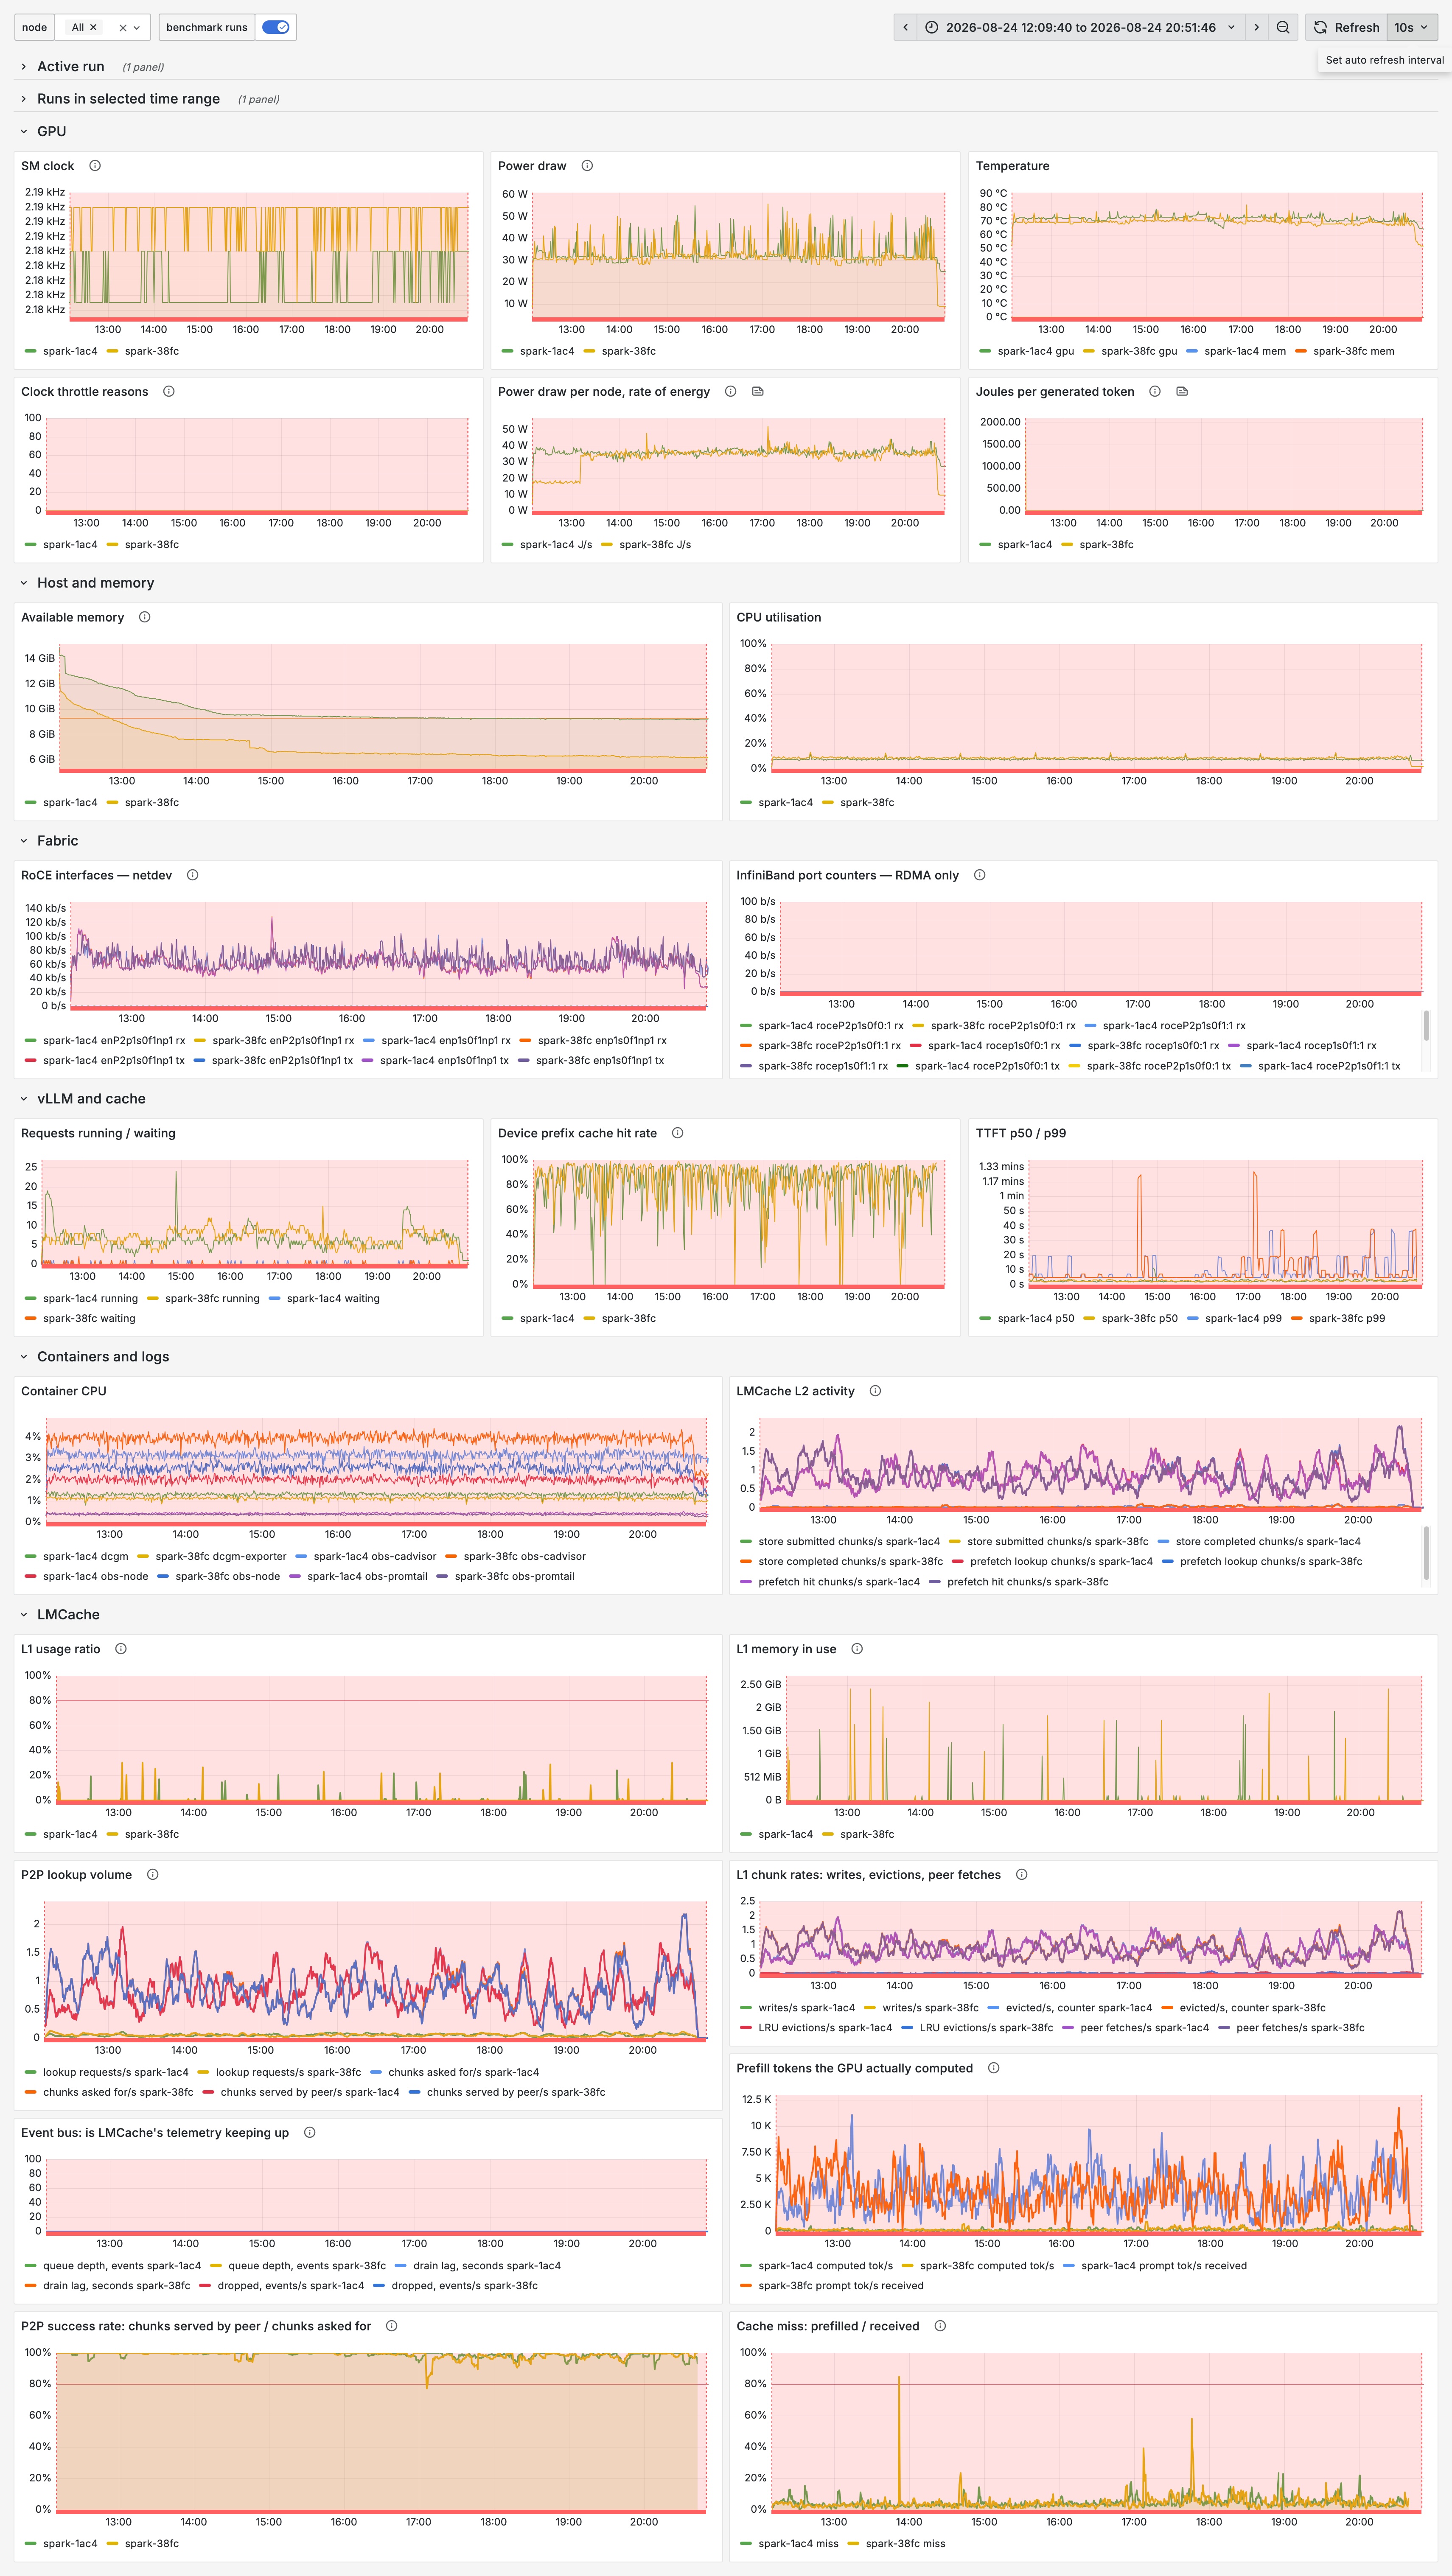Collapse the vLLM and cache section
The height and width of the screenshot is (2576, 1452).
pos(91,1099)
